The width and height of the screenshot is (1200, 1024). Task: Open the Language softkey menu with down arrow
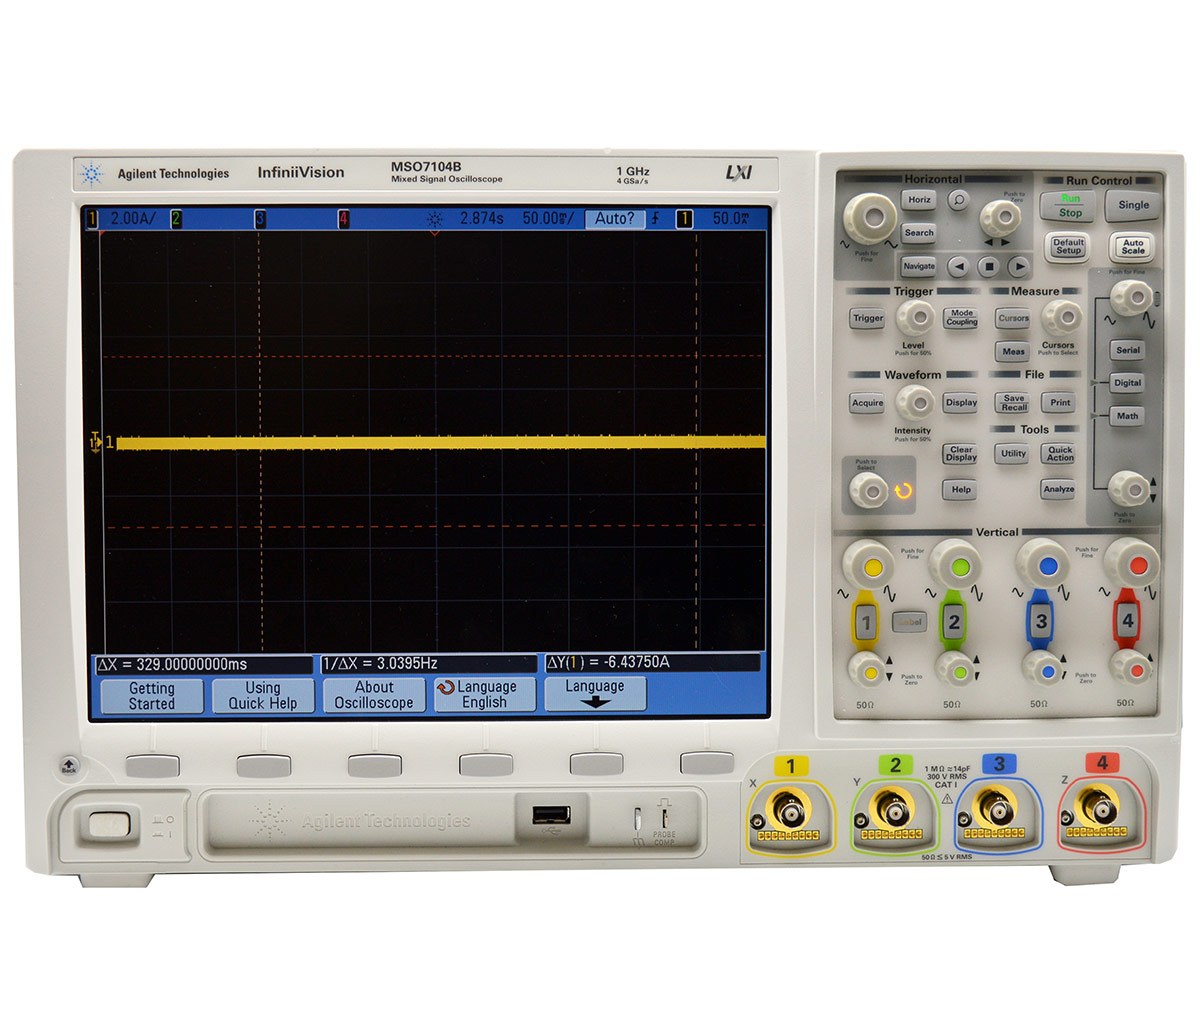[x=595, y=694]
